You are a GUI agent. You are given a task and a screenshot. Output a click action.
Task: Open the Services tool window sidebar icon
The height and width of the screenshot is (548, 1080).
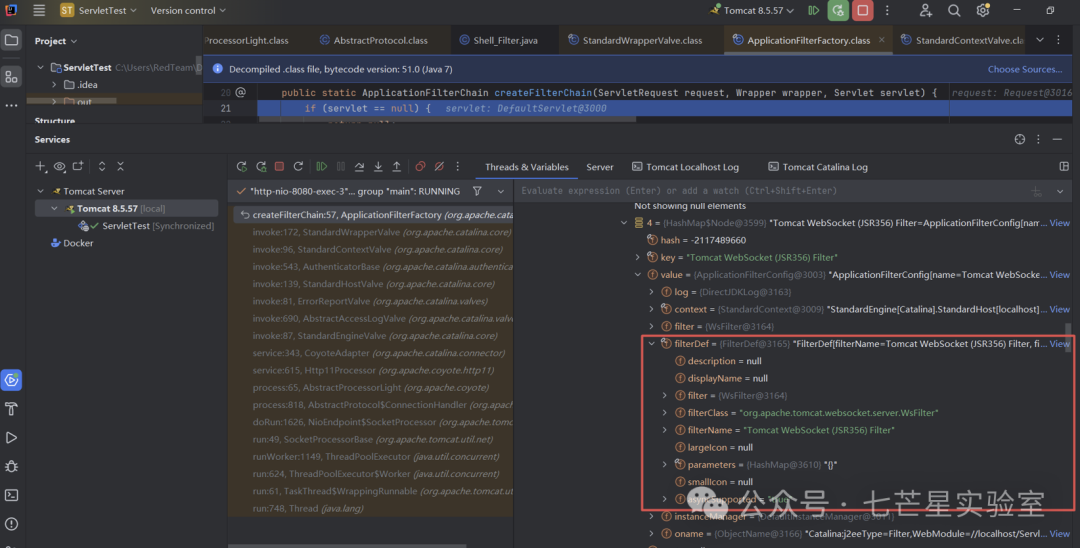click(11, 380)
